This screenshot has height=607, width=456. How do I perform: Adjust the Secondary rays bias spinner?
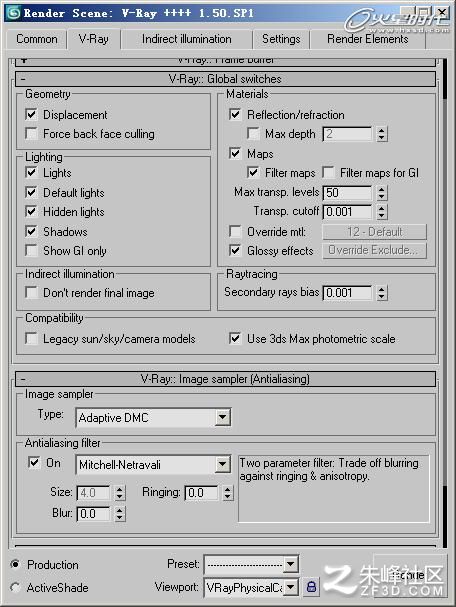click(x=382, y=293)
